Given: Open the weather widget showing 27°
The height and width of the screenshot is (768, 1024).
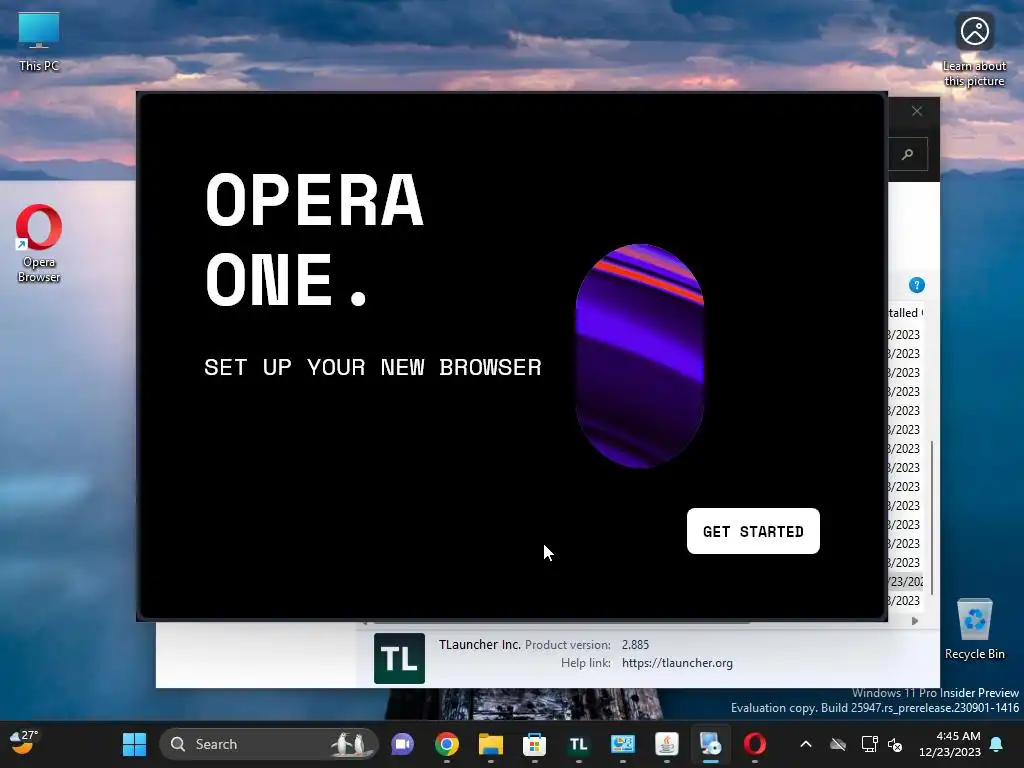Looking at the screenshot, I should tap(24, 743).
